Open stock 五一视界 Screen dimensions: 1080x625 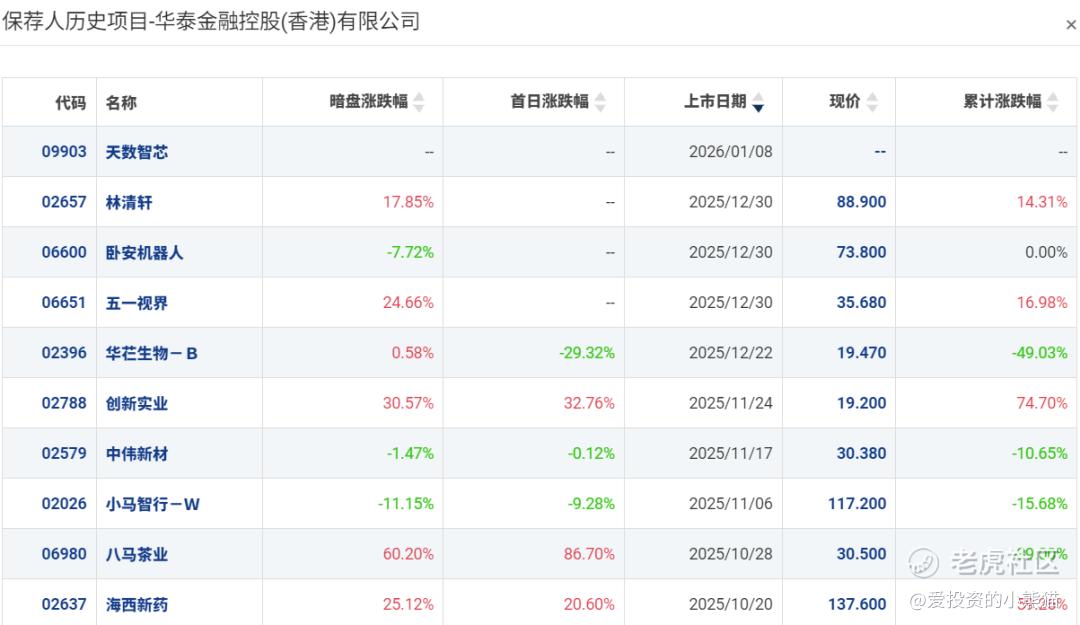(136, 303)
